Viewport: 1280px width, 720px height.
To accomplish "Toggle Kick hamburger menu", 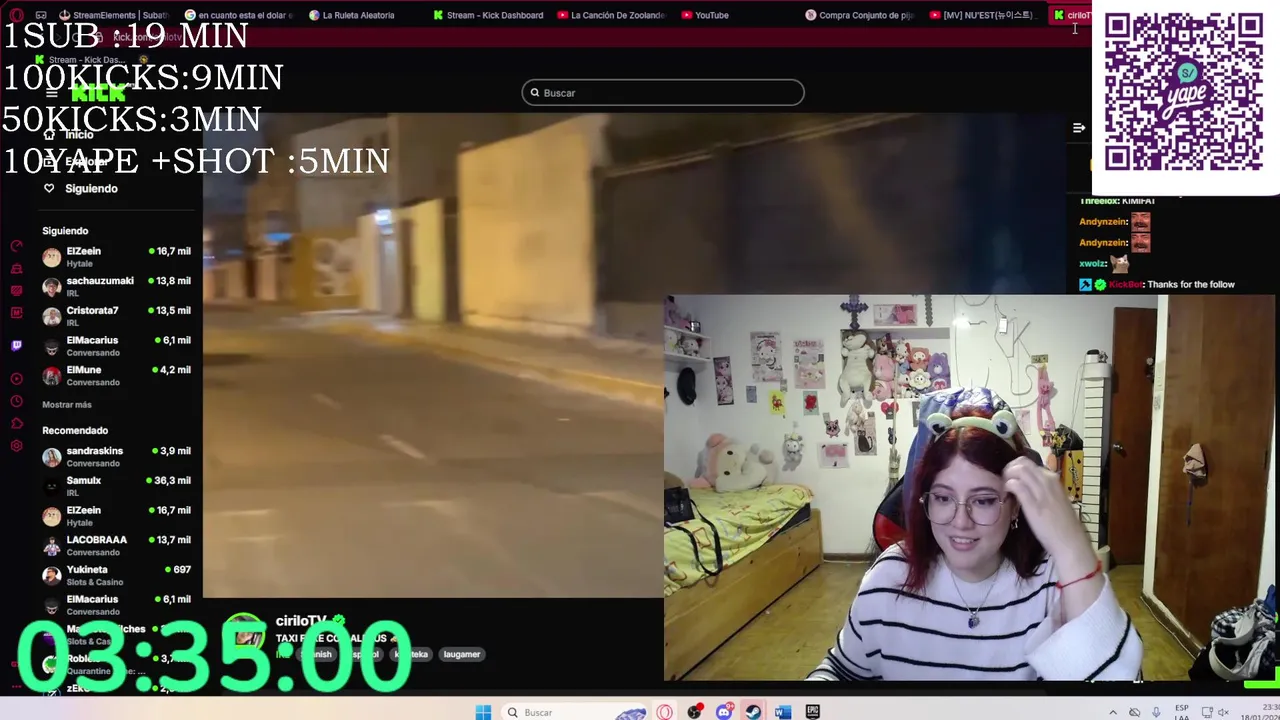I will (51, 93).
